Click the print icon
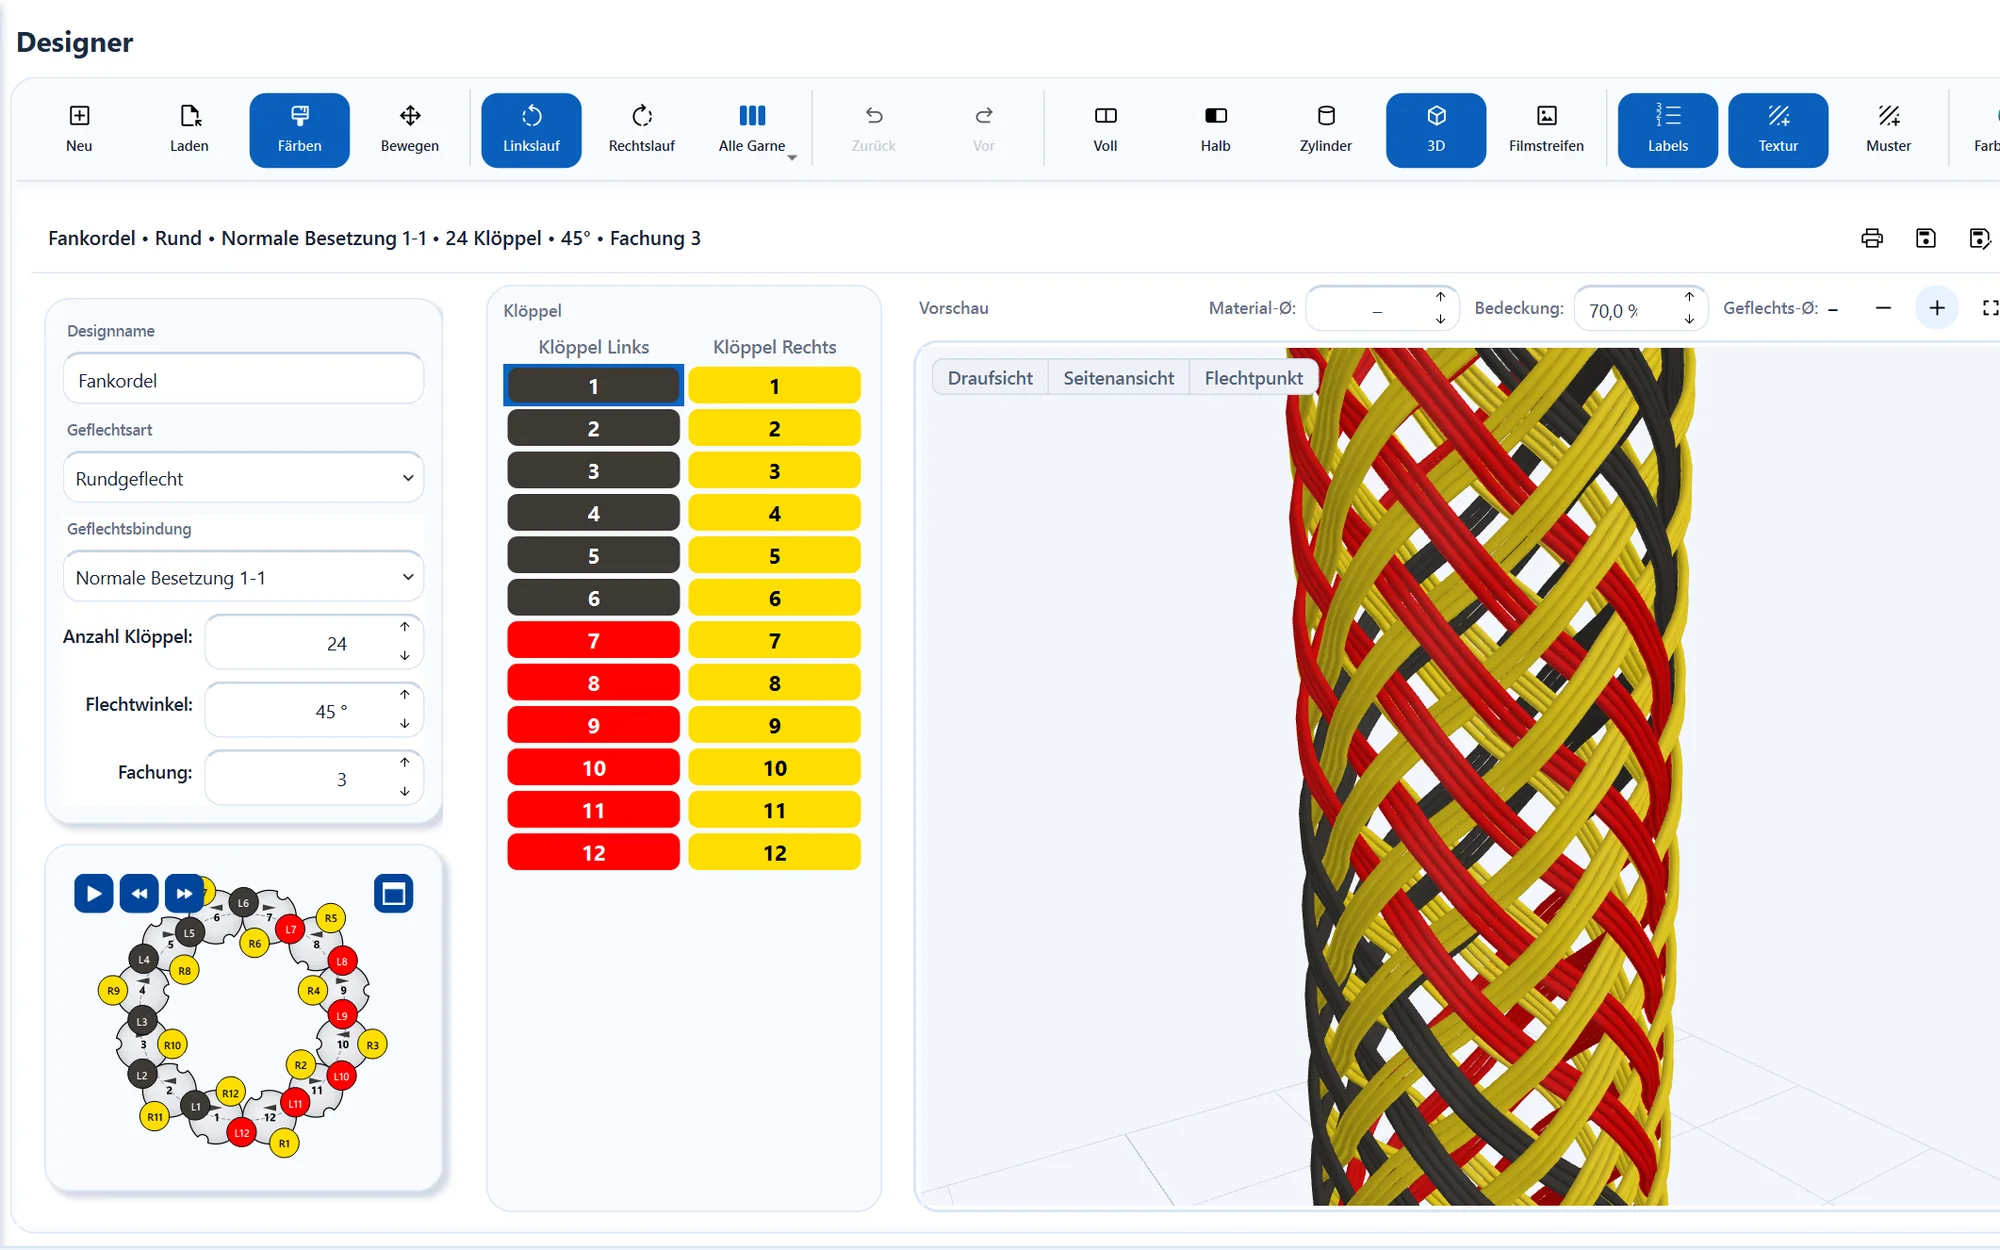Image resolution: width=2000 pixels, height=1250 pixels. (x=1872, y=238)
